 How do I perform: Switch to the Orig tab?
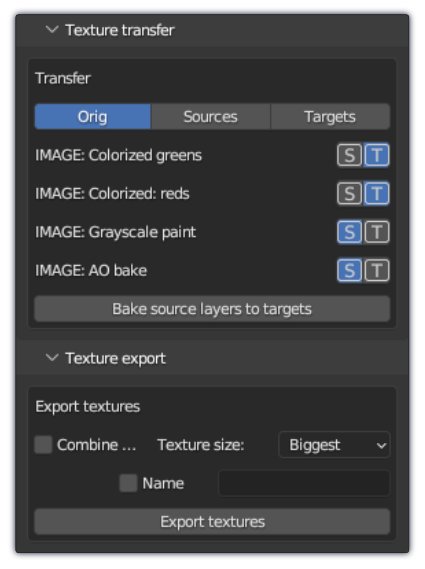click(x=93, y=117)
